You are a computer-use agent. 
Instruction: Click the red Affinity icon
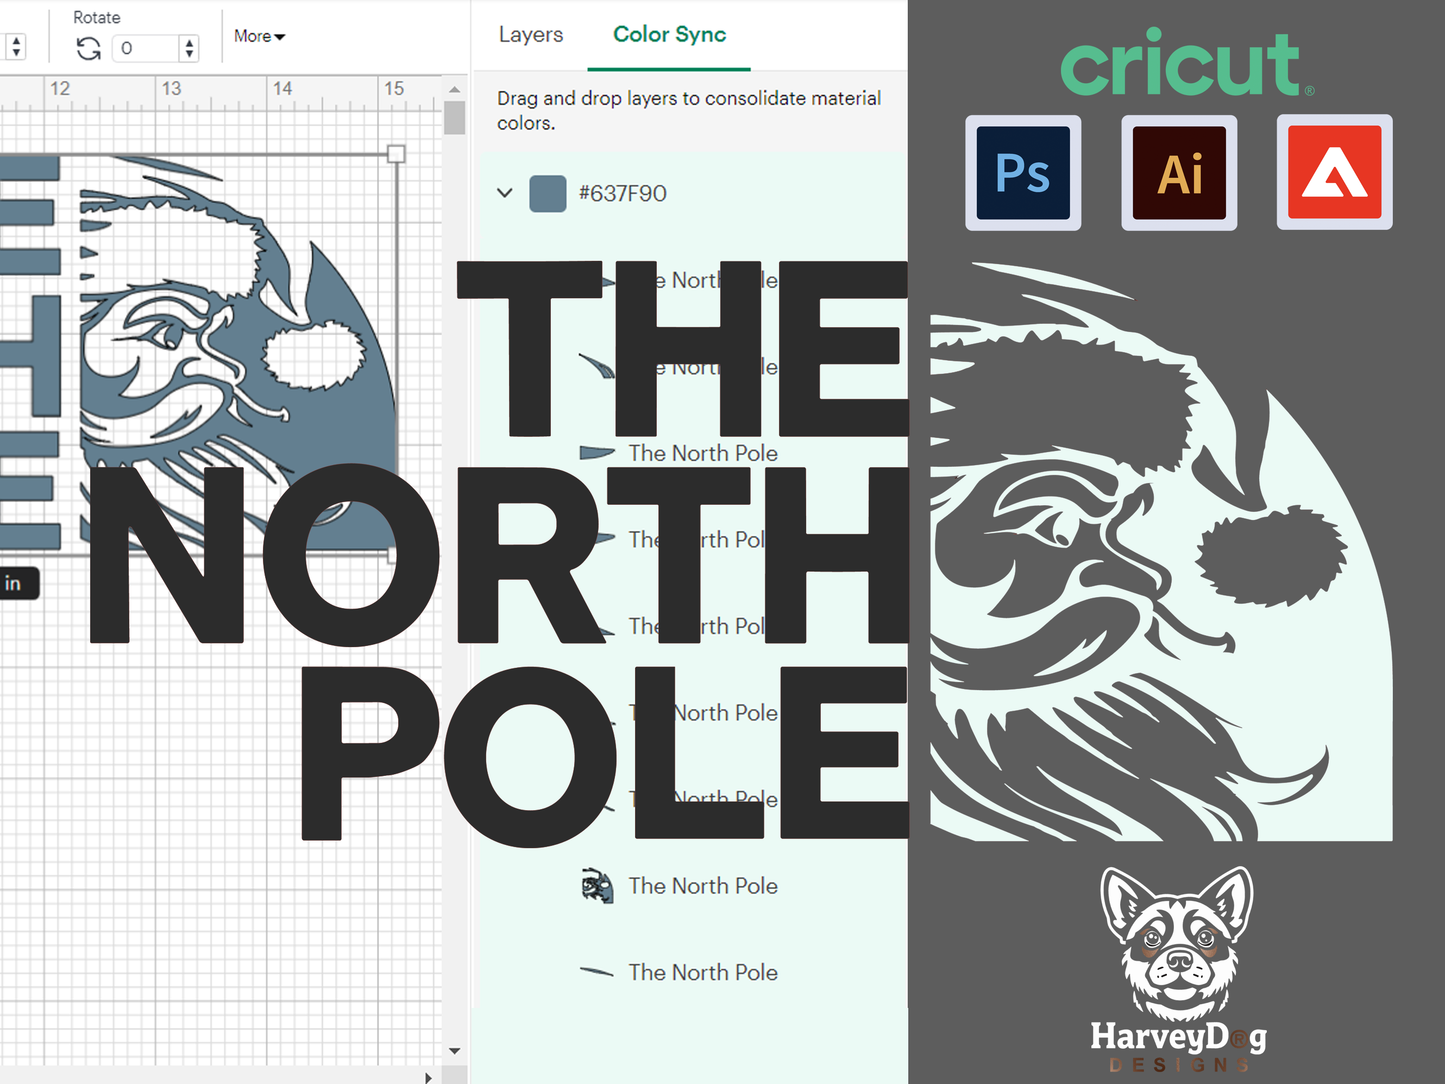(x=1335, y=172)
